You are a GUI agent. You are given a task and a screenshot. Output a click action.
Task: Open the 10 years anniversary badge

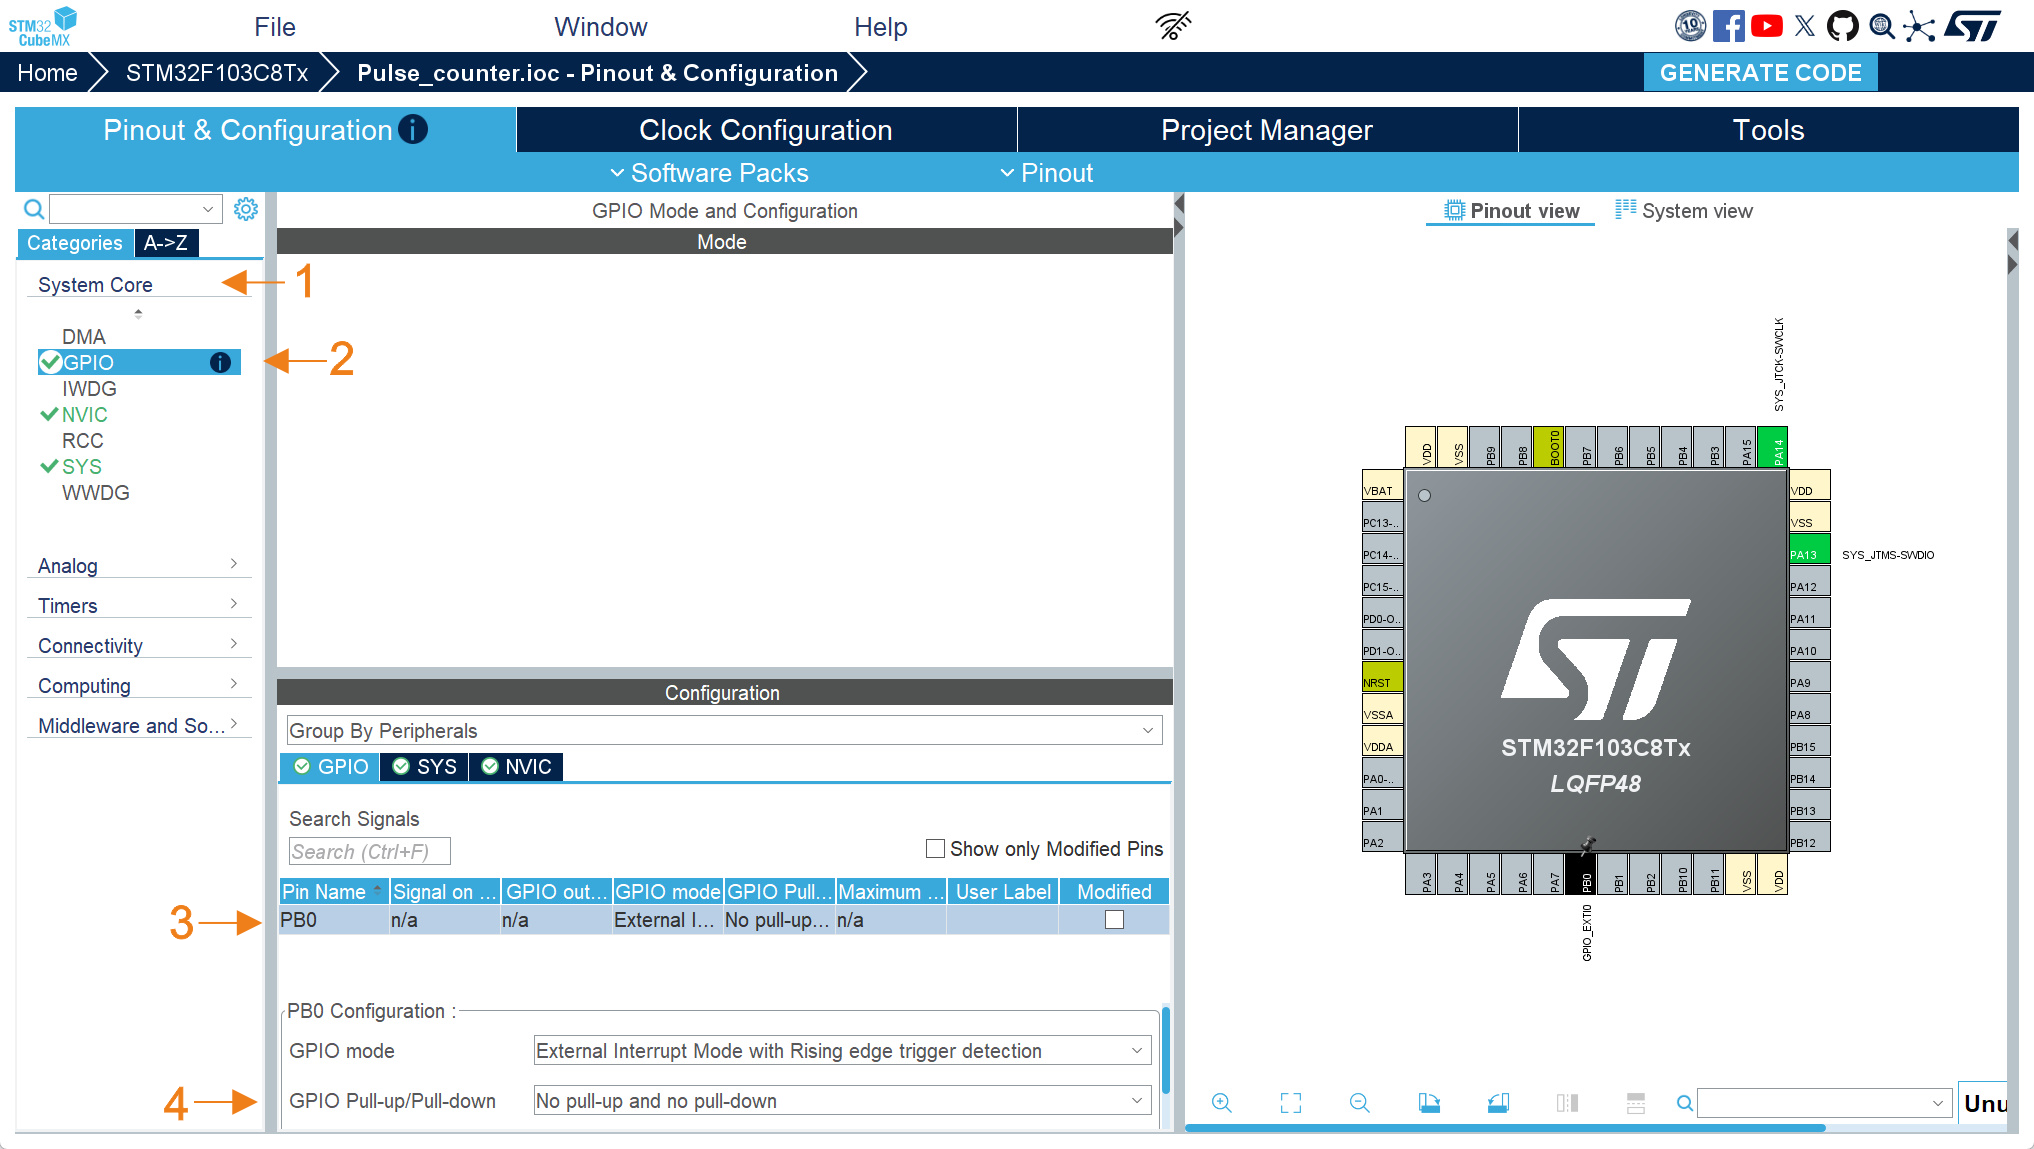[x=1690, y=26]
